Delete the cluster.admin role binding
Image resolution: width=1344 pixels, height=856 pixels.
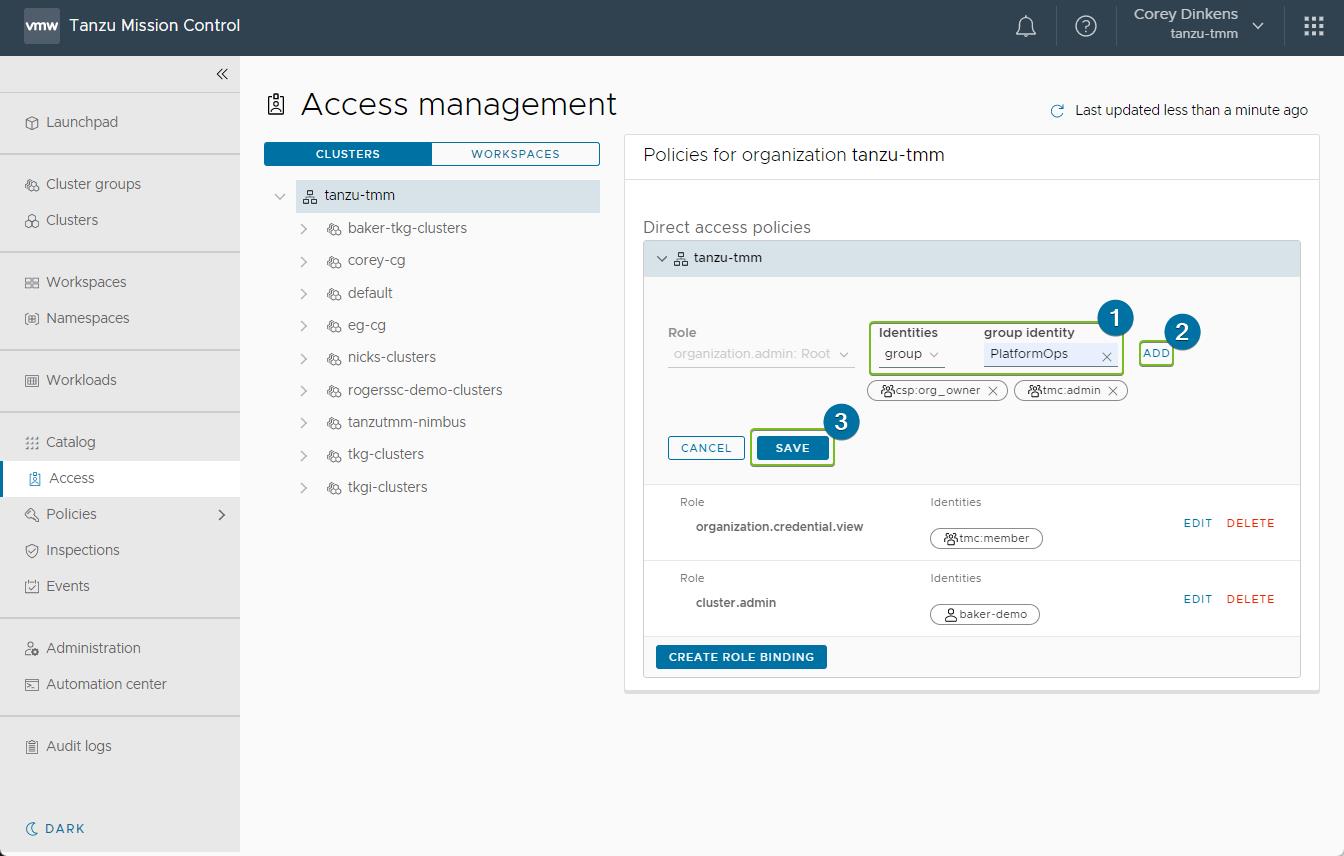[1250, 599]
